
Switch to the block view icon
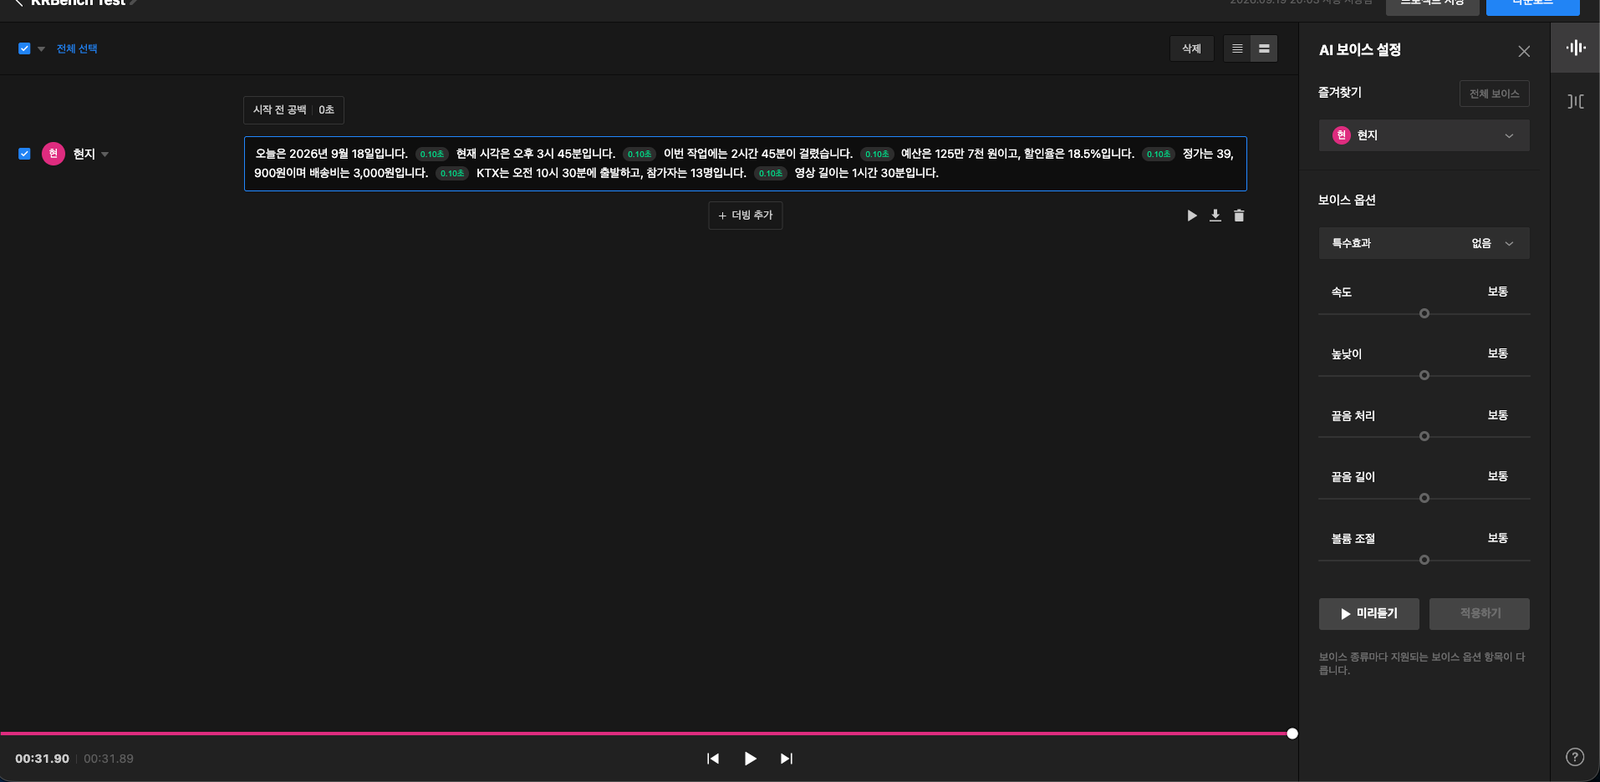[1264, 48]
